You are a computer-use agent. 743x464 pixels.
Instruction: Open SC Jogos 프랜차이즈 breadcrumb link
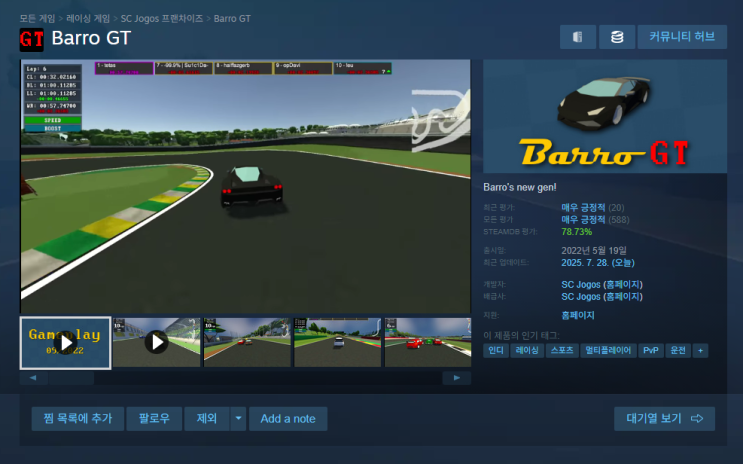point(162,18)
